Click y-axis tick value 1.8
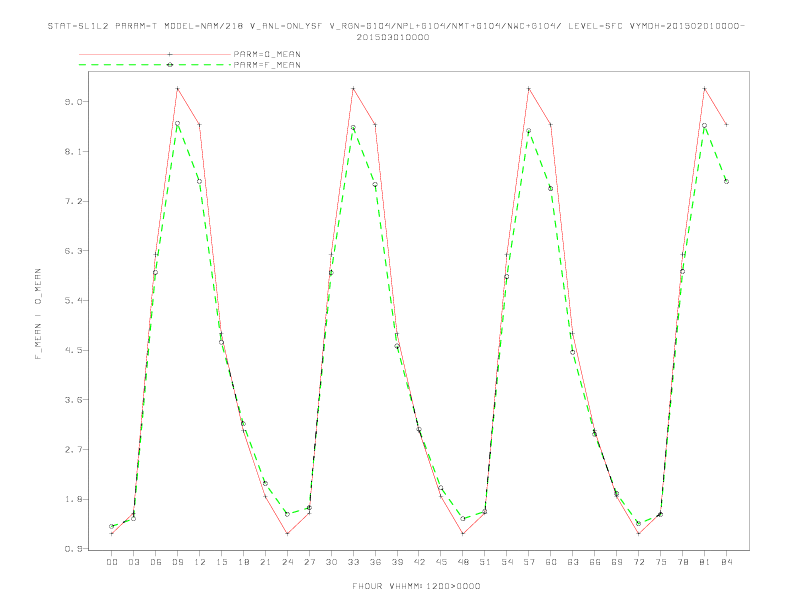 [x=73, y=499]
